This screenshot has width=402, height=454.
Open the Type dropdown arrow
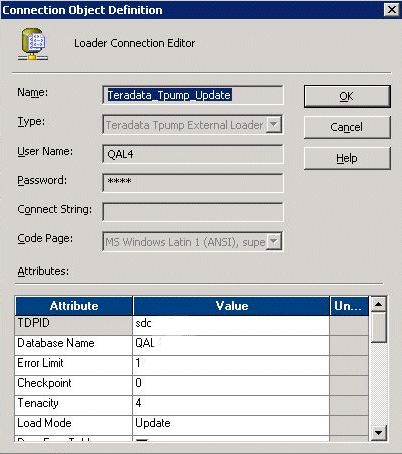click(x=274, y=125)
